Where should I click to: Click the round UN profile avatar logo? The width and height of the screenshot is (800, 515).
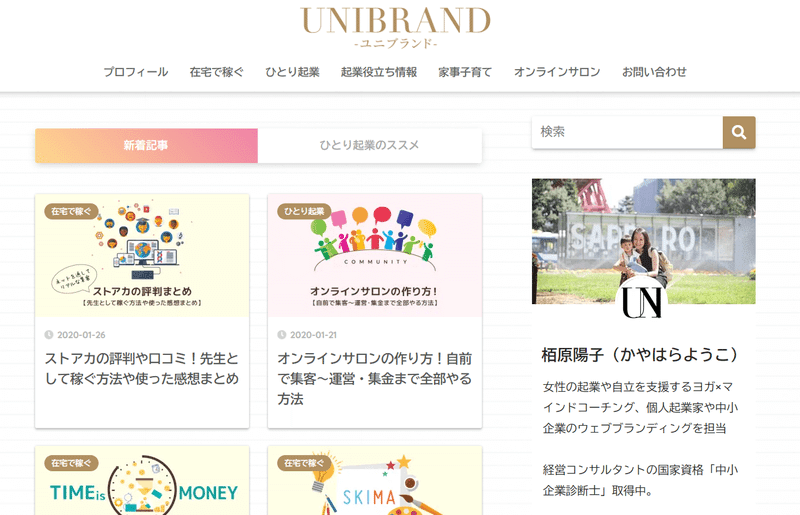pos(643,302)
